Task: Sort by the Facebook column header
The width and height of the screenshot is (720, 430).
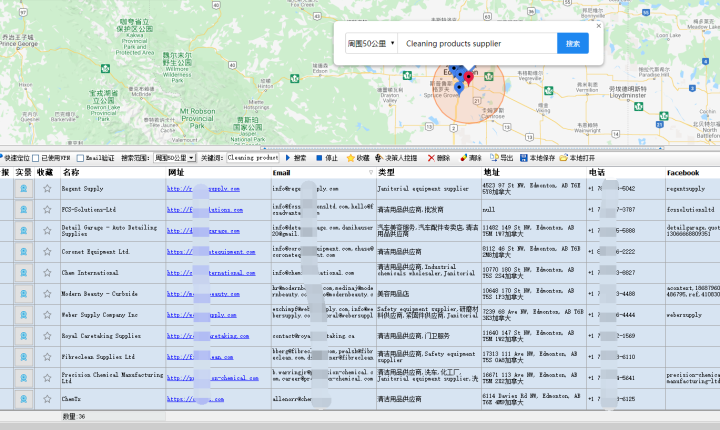Action: click(692, 173)
